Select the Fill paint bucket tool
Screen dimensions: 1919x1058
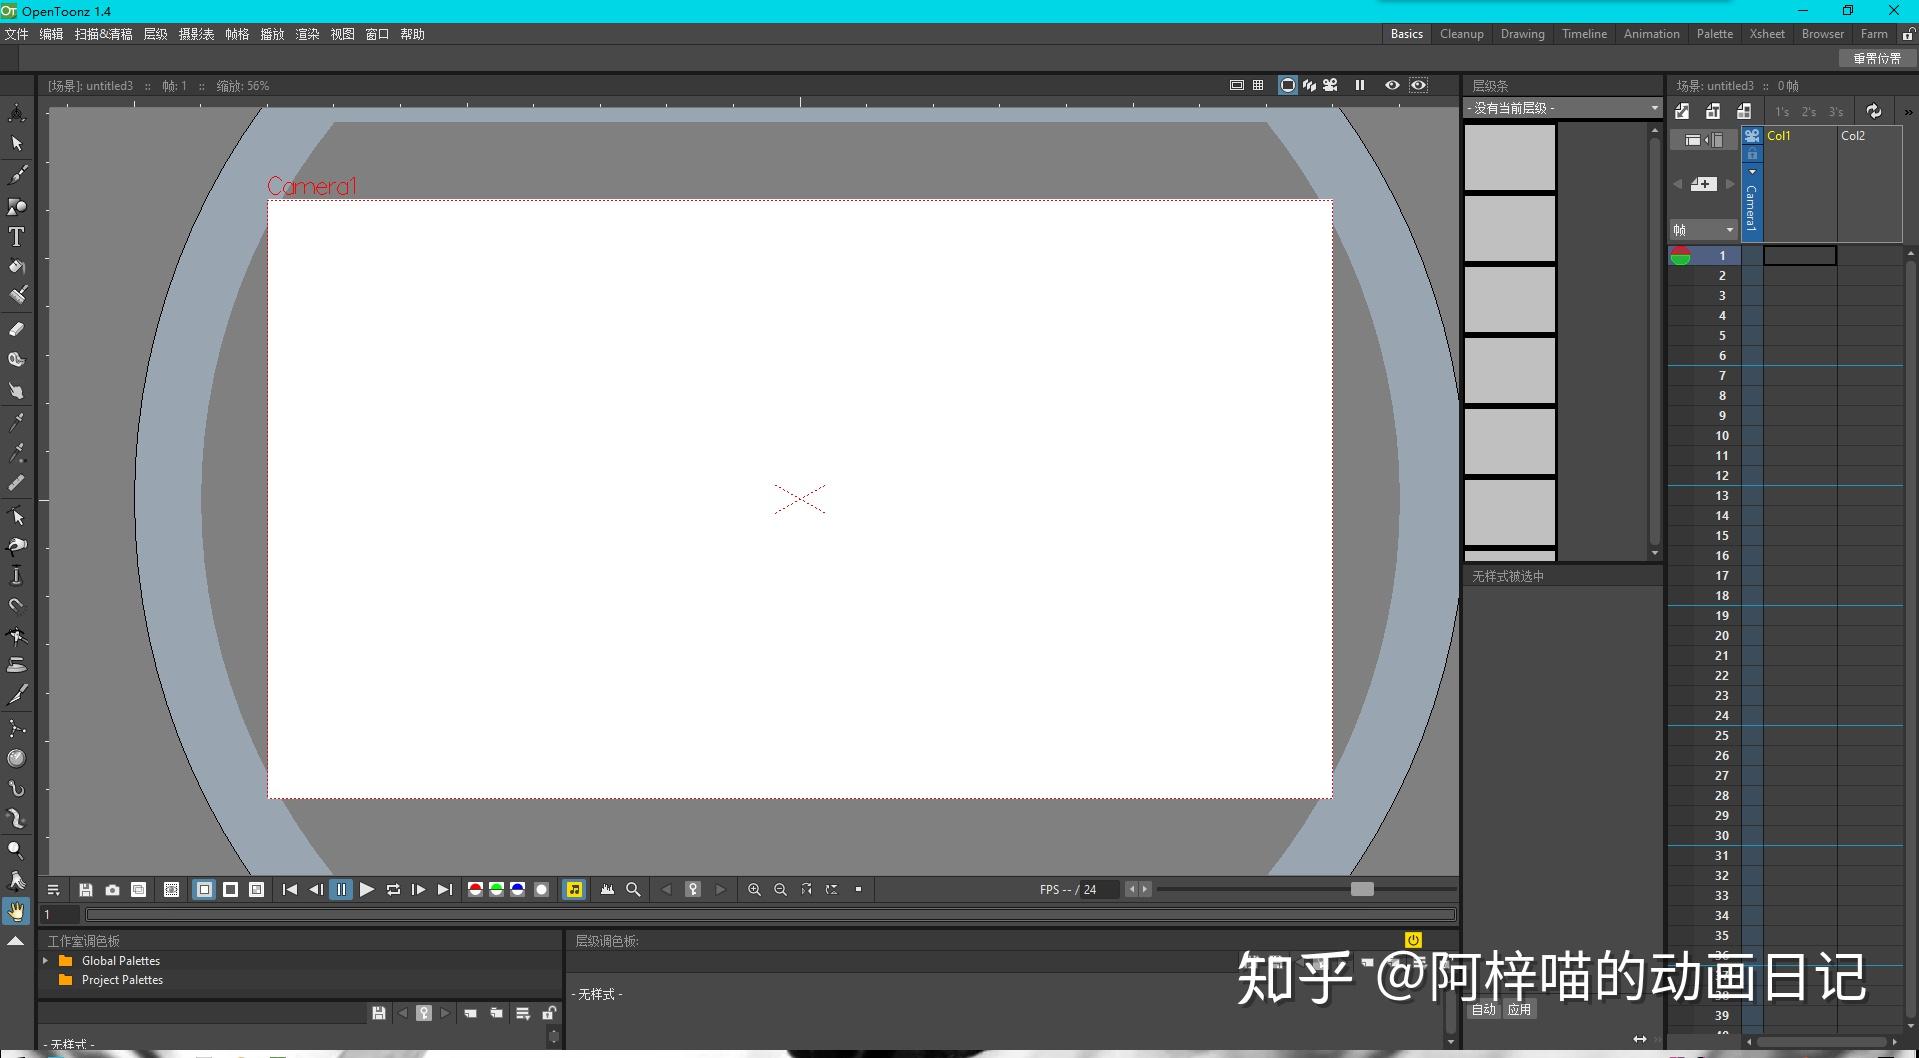tap(16, 267)
